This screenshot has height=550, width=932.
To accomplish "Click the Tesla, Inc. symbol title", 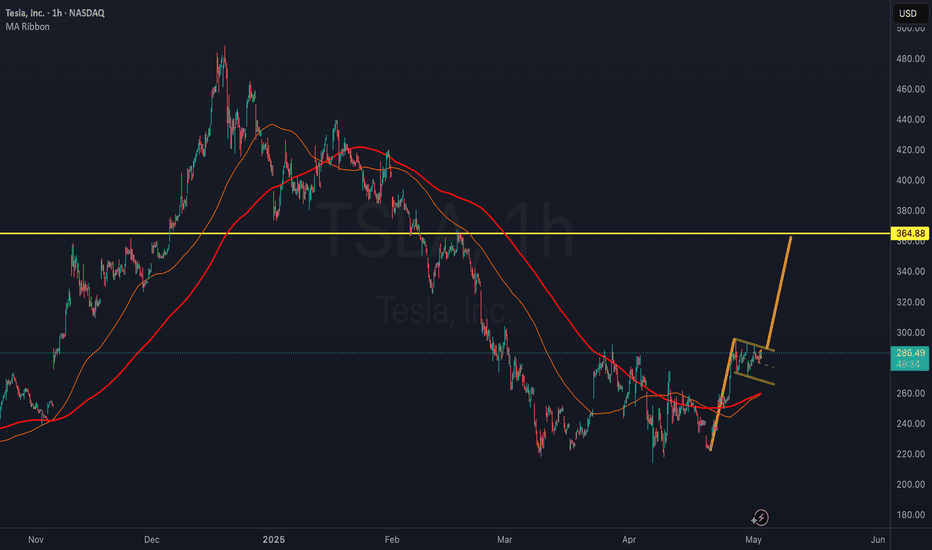I will pos(55,12).
